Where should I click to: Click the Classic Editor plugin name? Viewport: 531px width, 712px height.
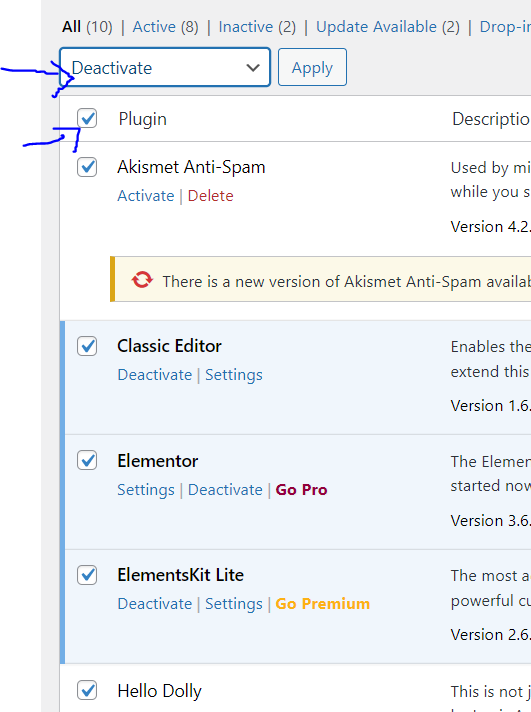169,346
